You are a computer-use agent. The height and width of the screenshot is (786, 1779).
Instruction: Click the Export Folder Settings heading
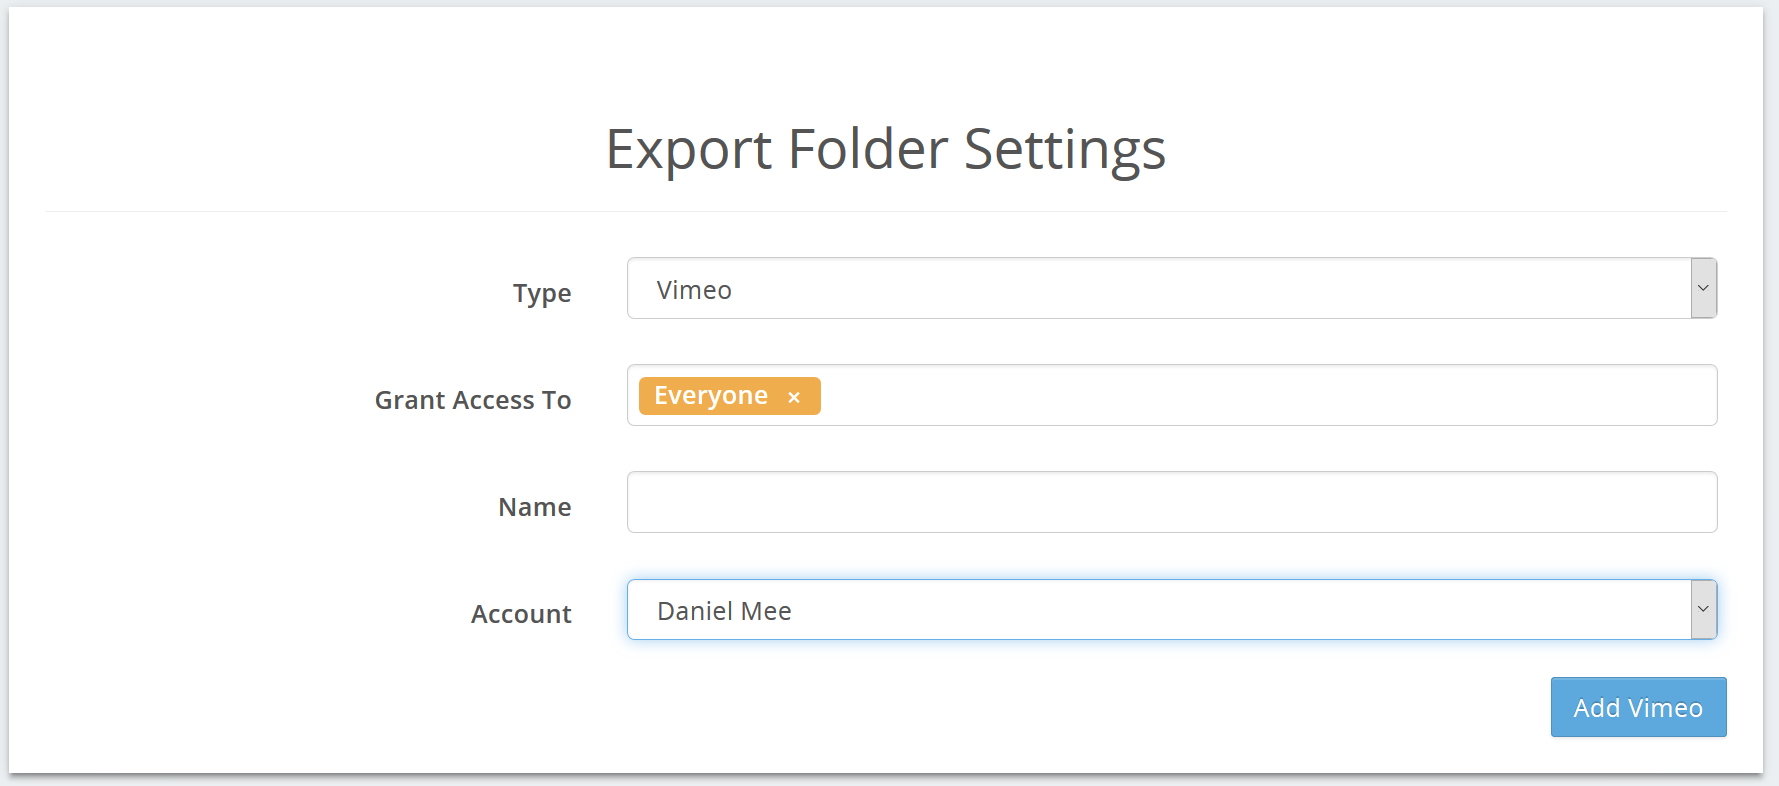pos(886,150)
